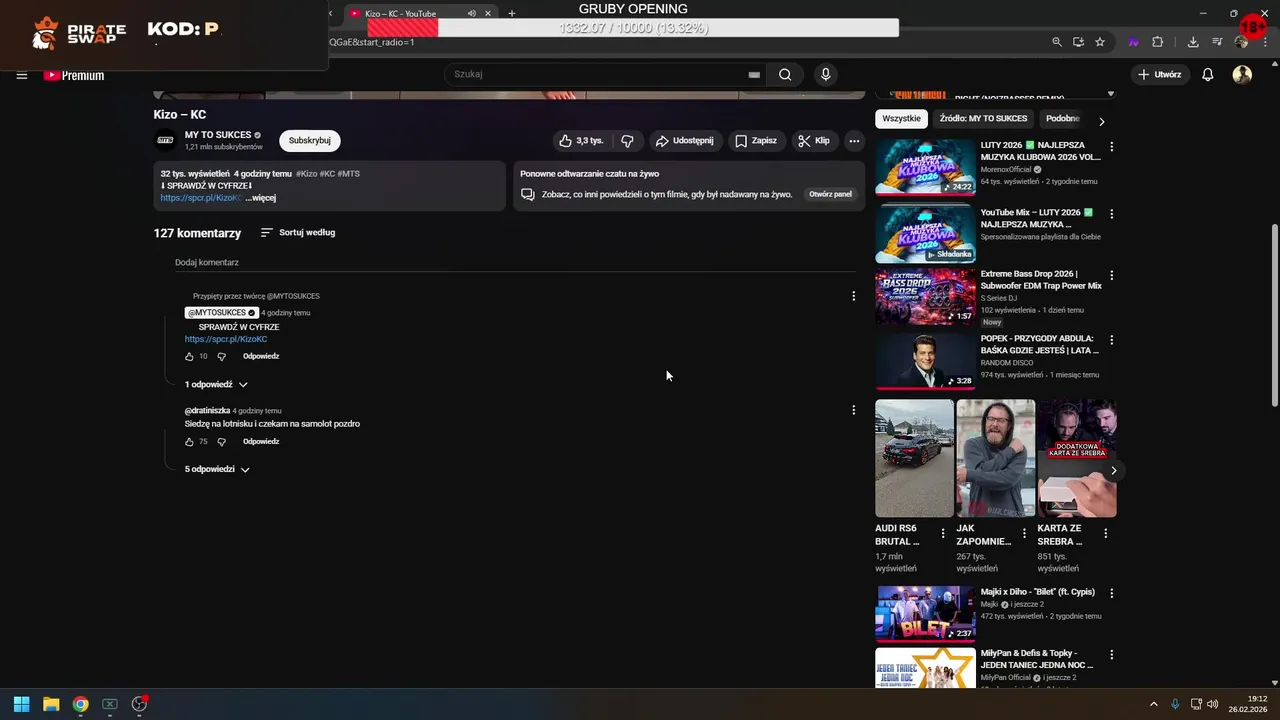Show hidden system tray icons
1280x720 pixels.
(1153, 704)
